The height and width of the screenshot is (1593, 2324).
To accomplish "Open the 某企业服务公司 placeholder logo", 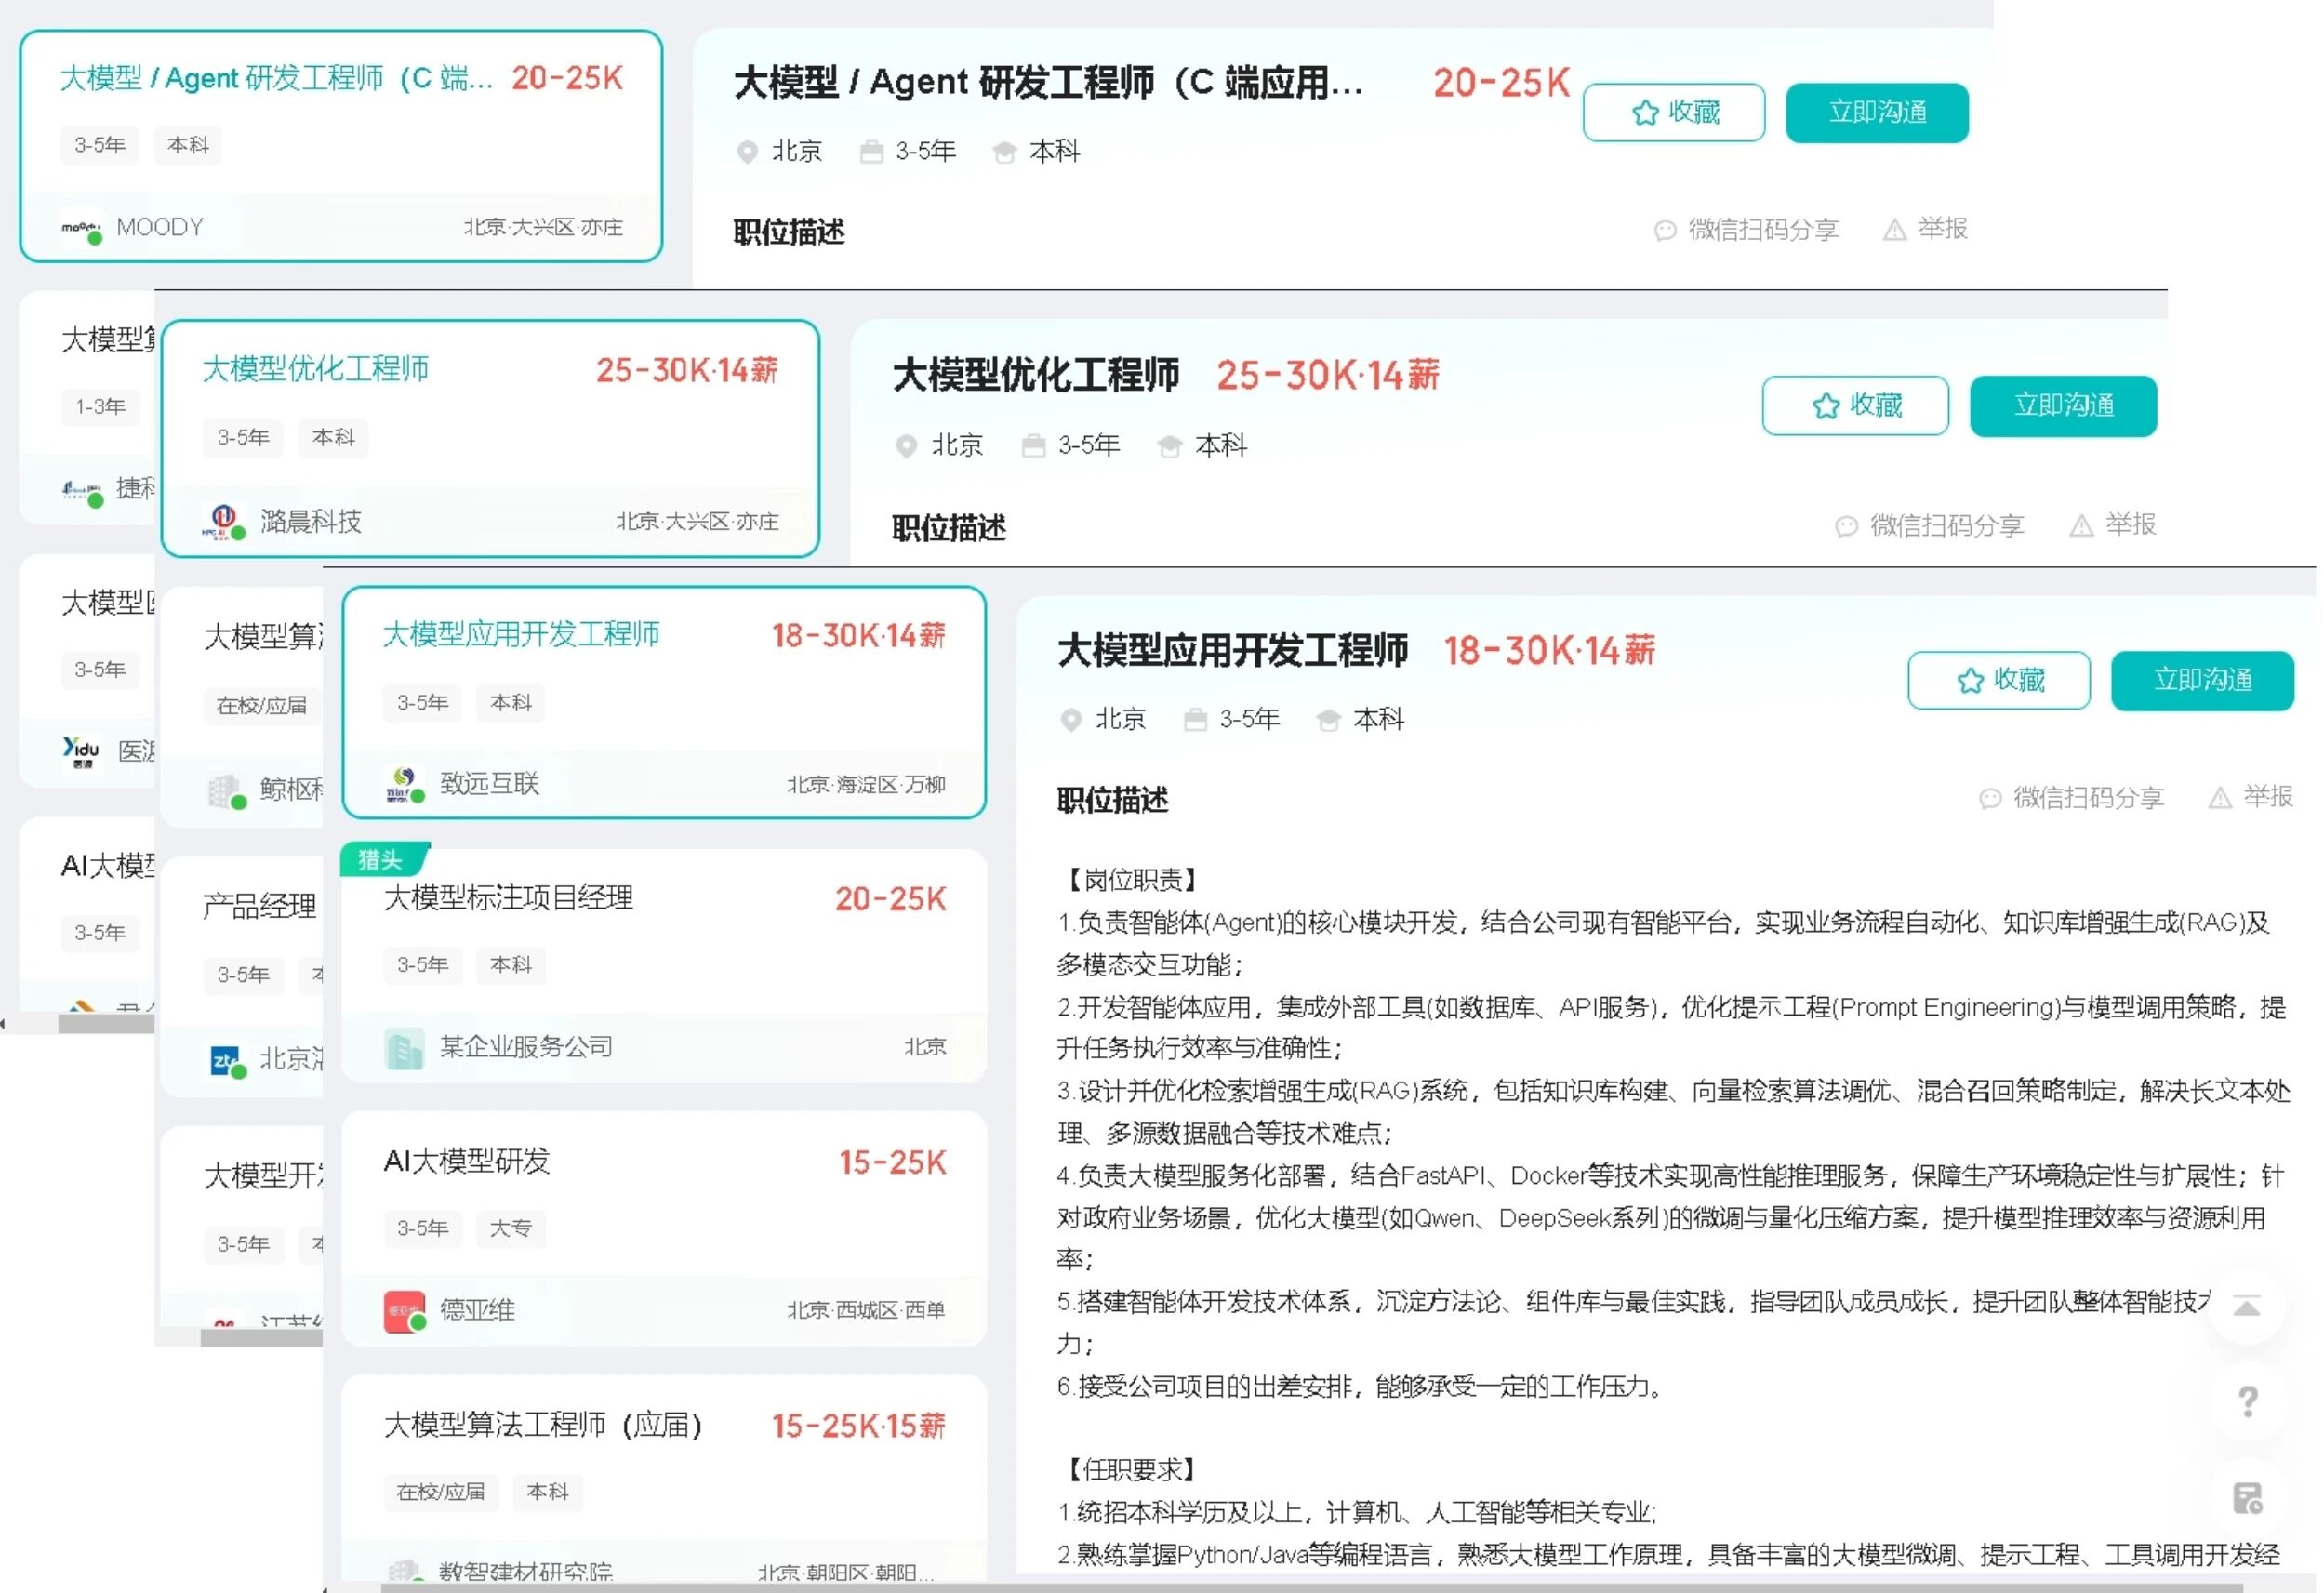I will 404,1048.
